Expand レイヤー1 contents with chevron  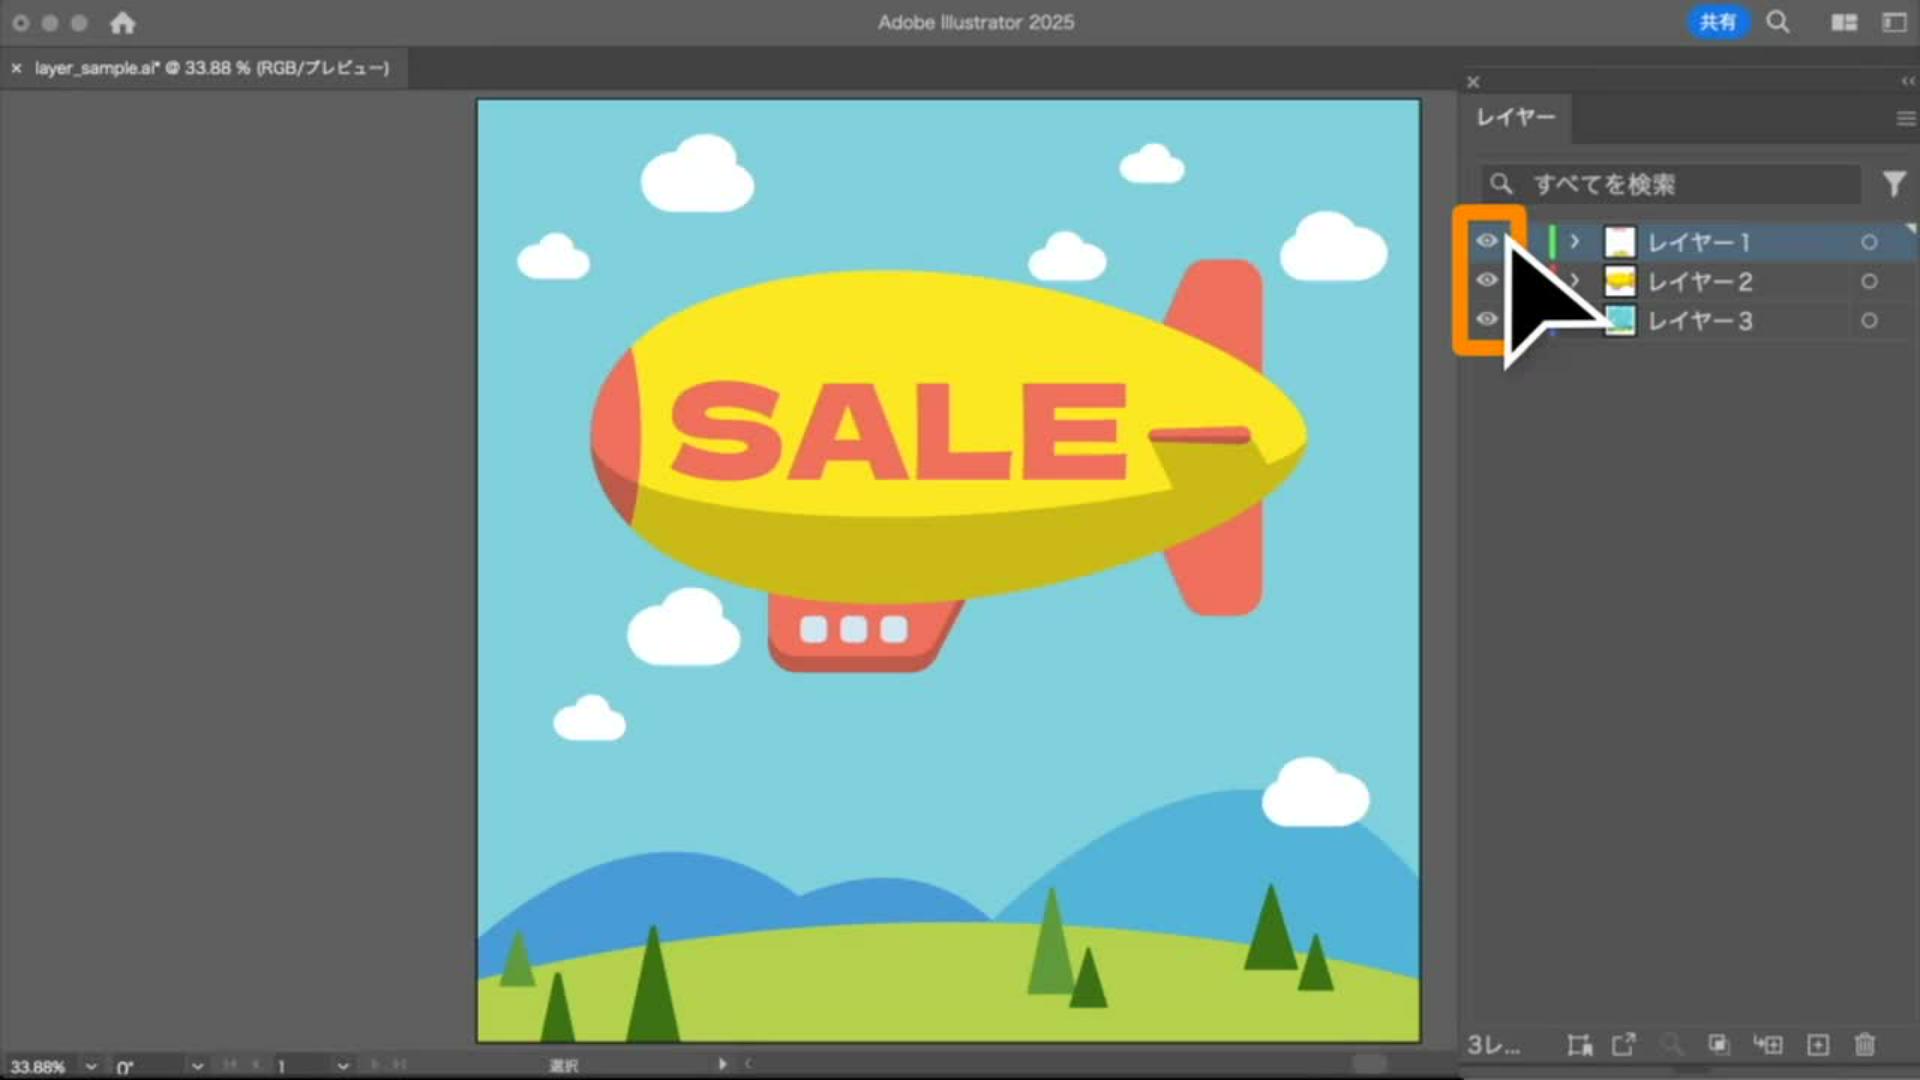1575,241
